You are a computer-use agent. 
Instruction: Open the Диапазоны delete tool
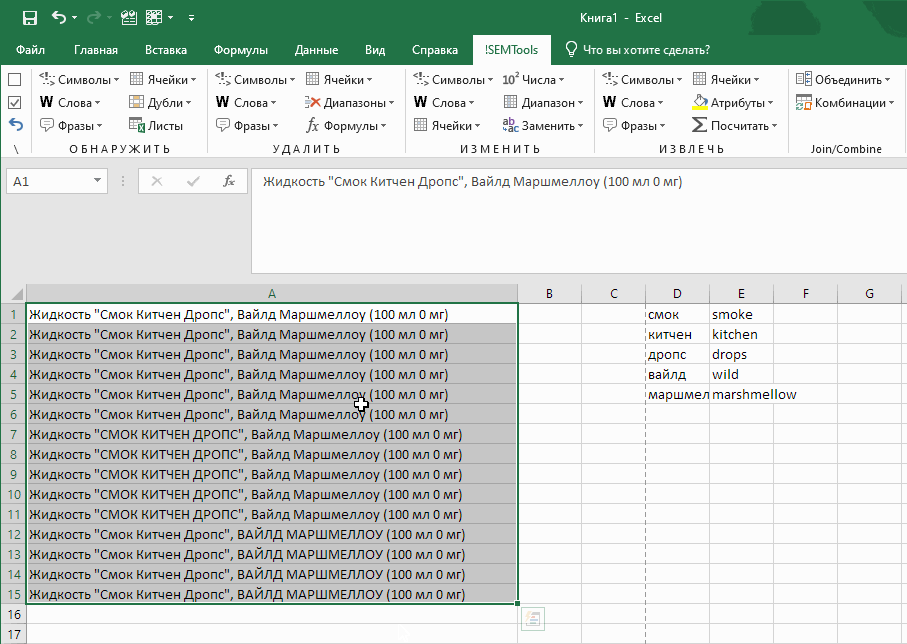click(x=349, y=102)
